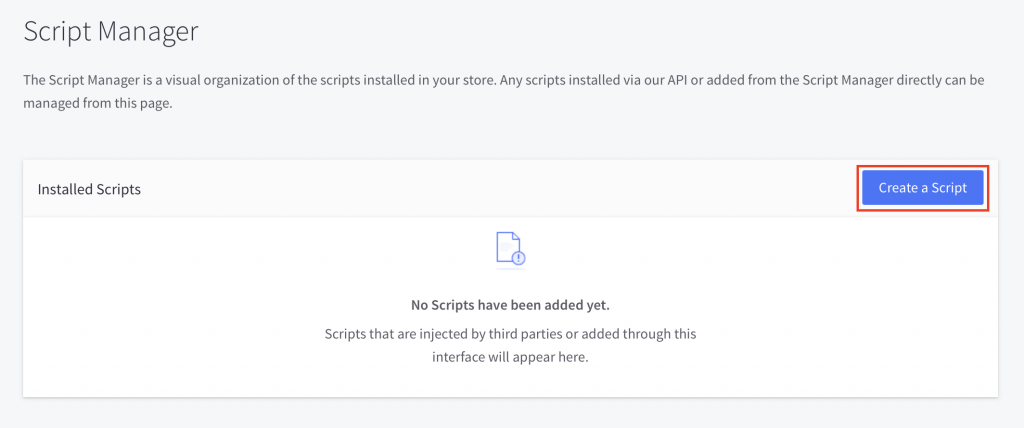Select the Script Manager page heading
1024x428 pixels.
click(111, 31)
